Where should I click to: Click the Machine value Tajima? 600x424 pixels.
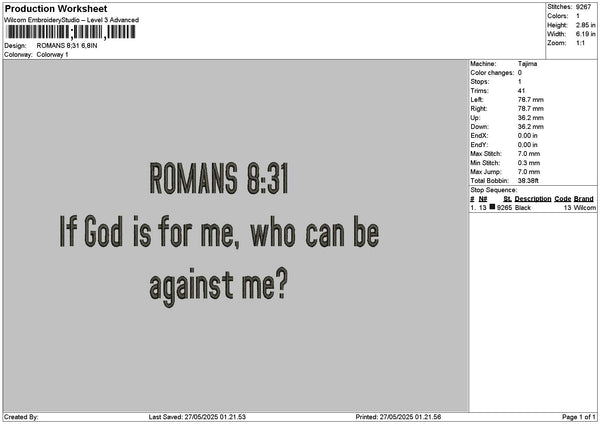[x=527, y=64]
